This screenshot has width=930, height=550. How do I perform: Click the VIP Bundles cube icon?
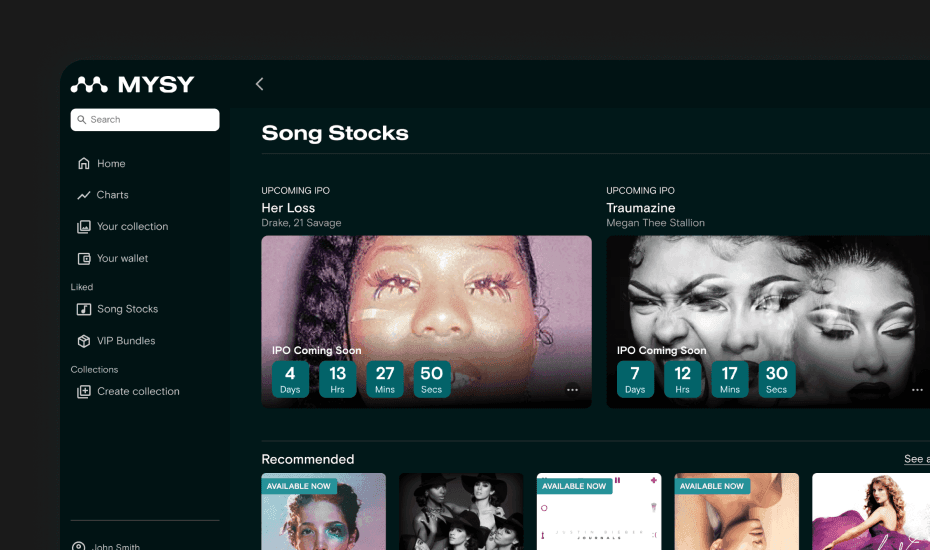click(x=84, y=342)
